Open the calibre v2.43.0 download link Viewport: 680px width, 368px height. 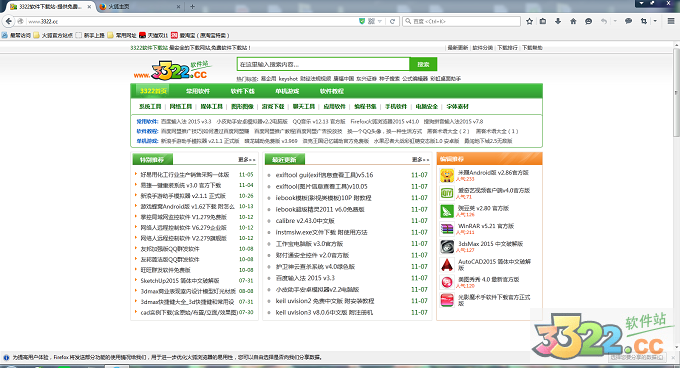305,221
